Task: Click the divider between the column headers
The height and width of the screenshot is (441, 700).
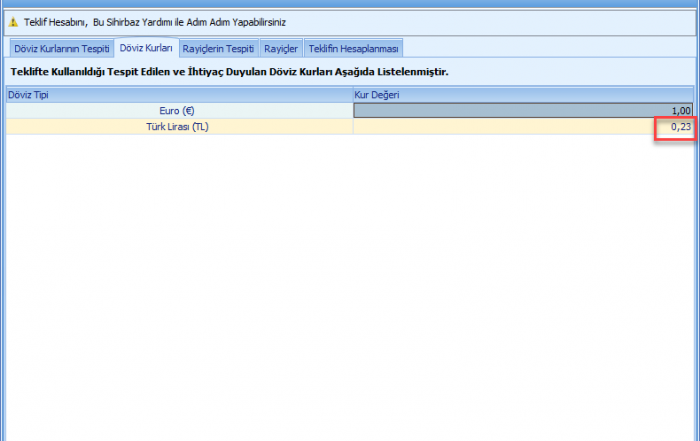Action: 352,95
